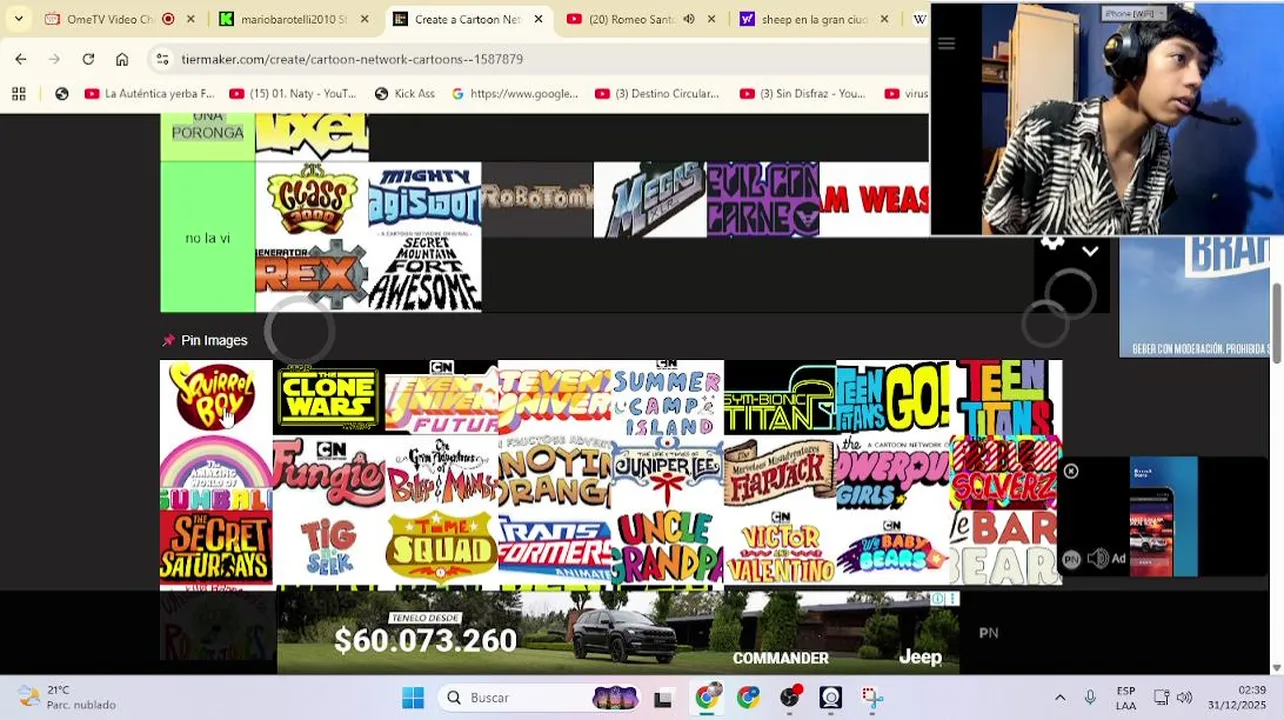Select Secret Mountain Fort Awesome logo
This screenshot has height=720, width=1284.
tap(425, 275)
